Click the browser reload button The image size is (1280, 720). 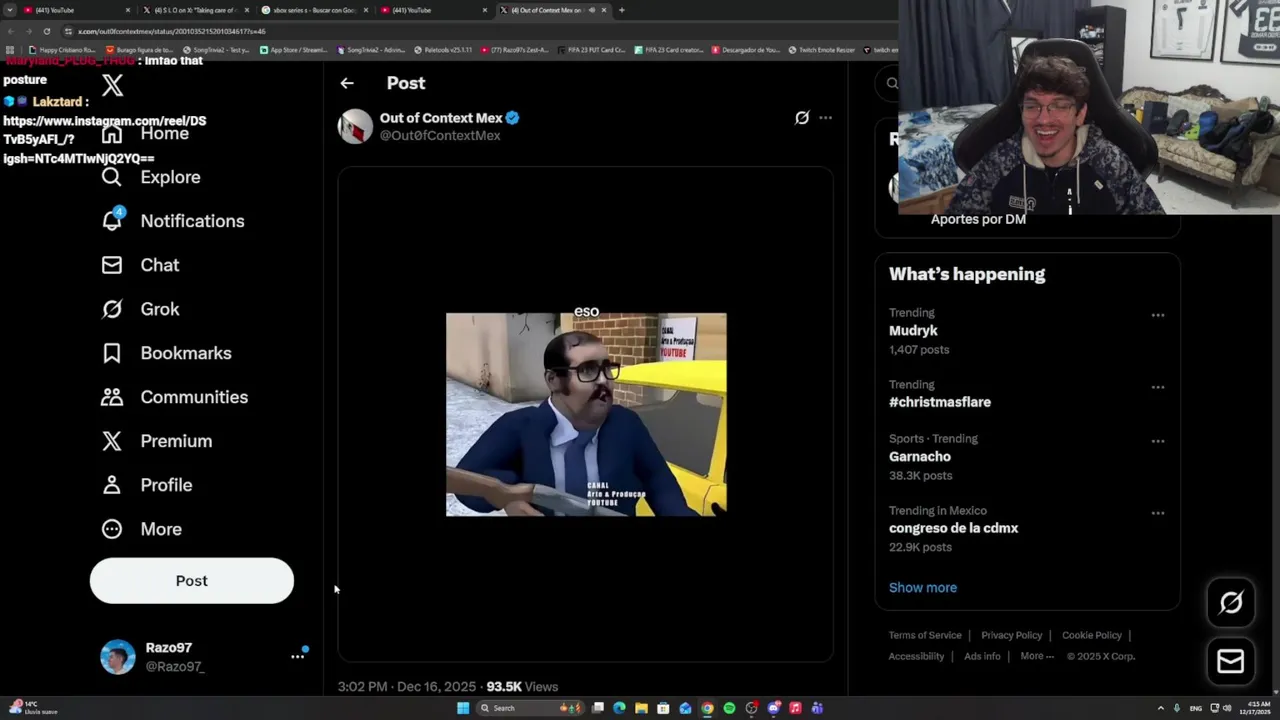click(x=46, y=31)
